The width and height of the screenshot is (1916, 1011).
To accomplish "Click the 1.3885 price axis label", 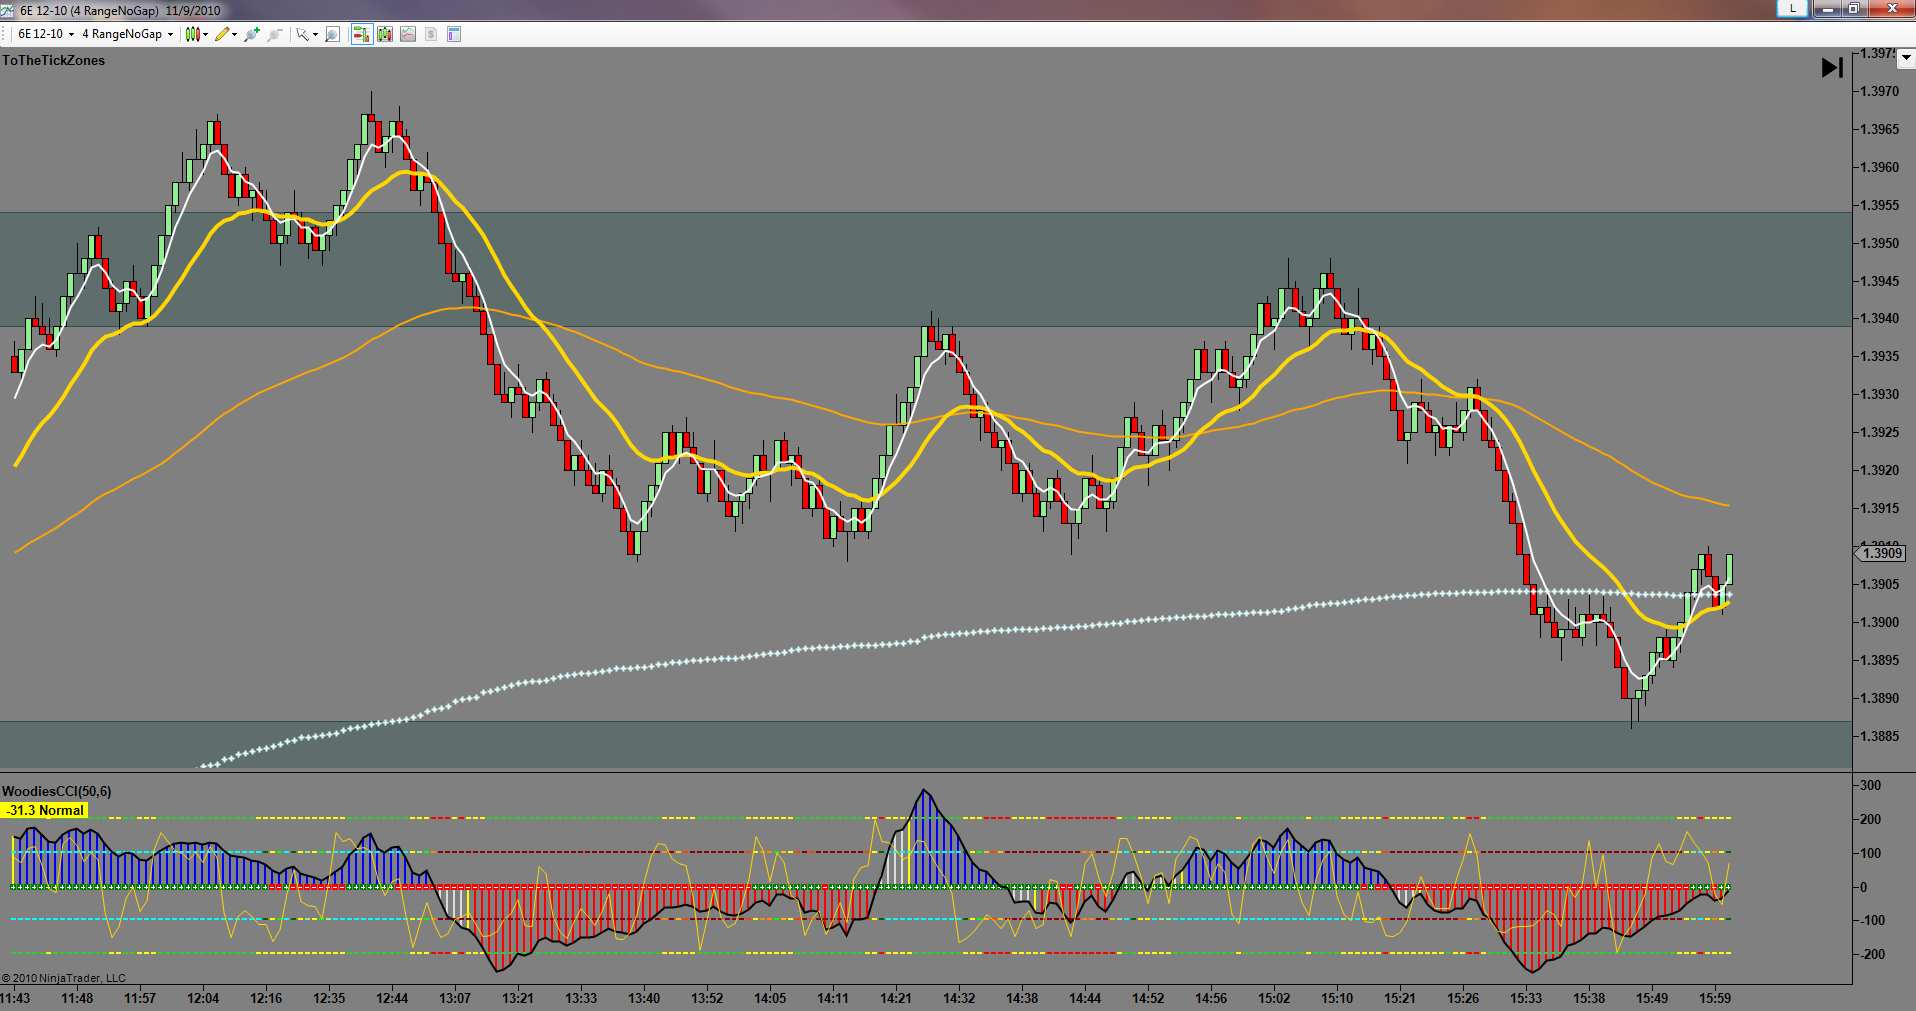I will tap(1879, 736).
